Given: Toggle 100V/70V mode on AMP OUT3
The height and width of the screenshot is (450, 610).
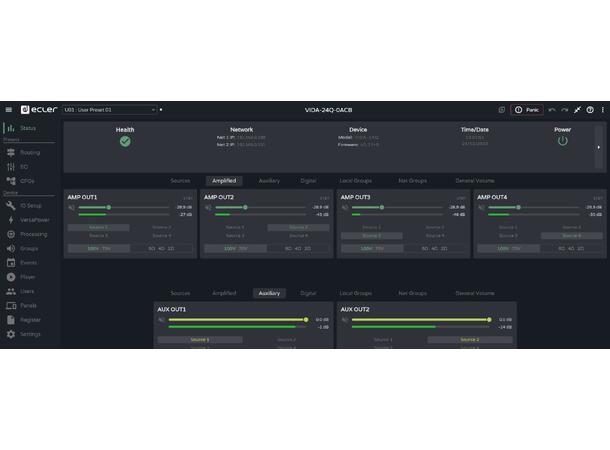Looking at the screenshot, I should tap(372, 248).
